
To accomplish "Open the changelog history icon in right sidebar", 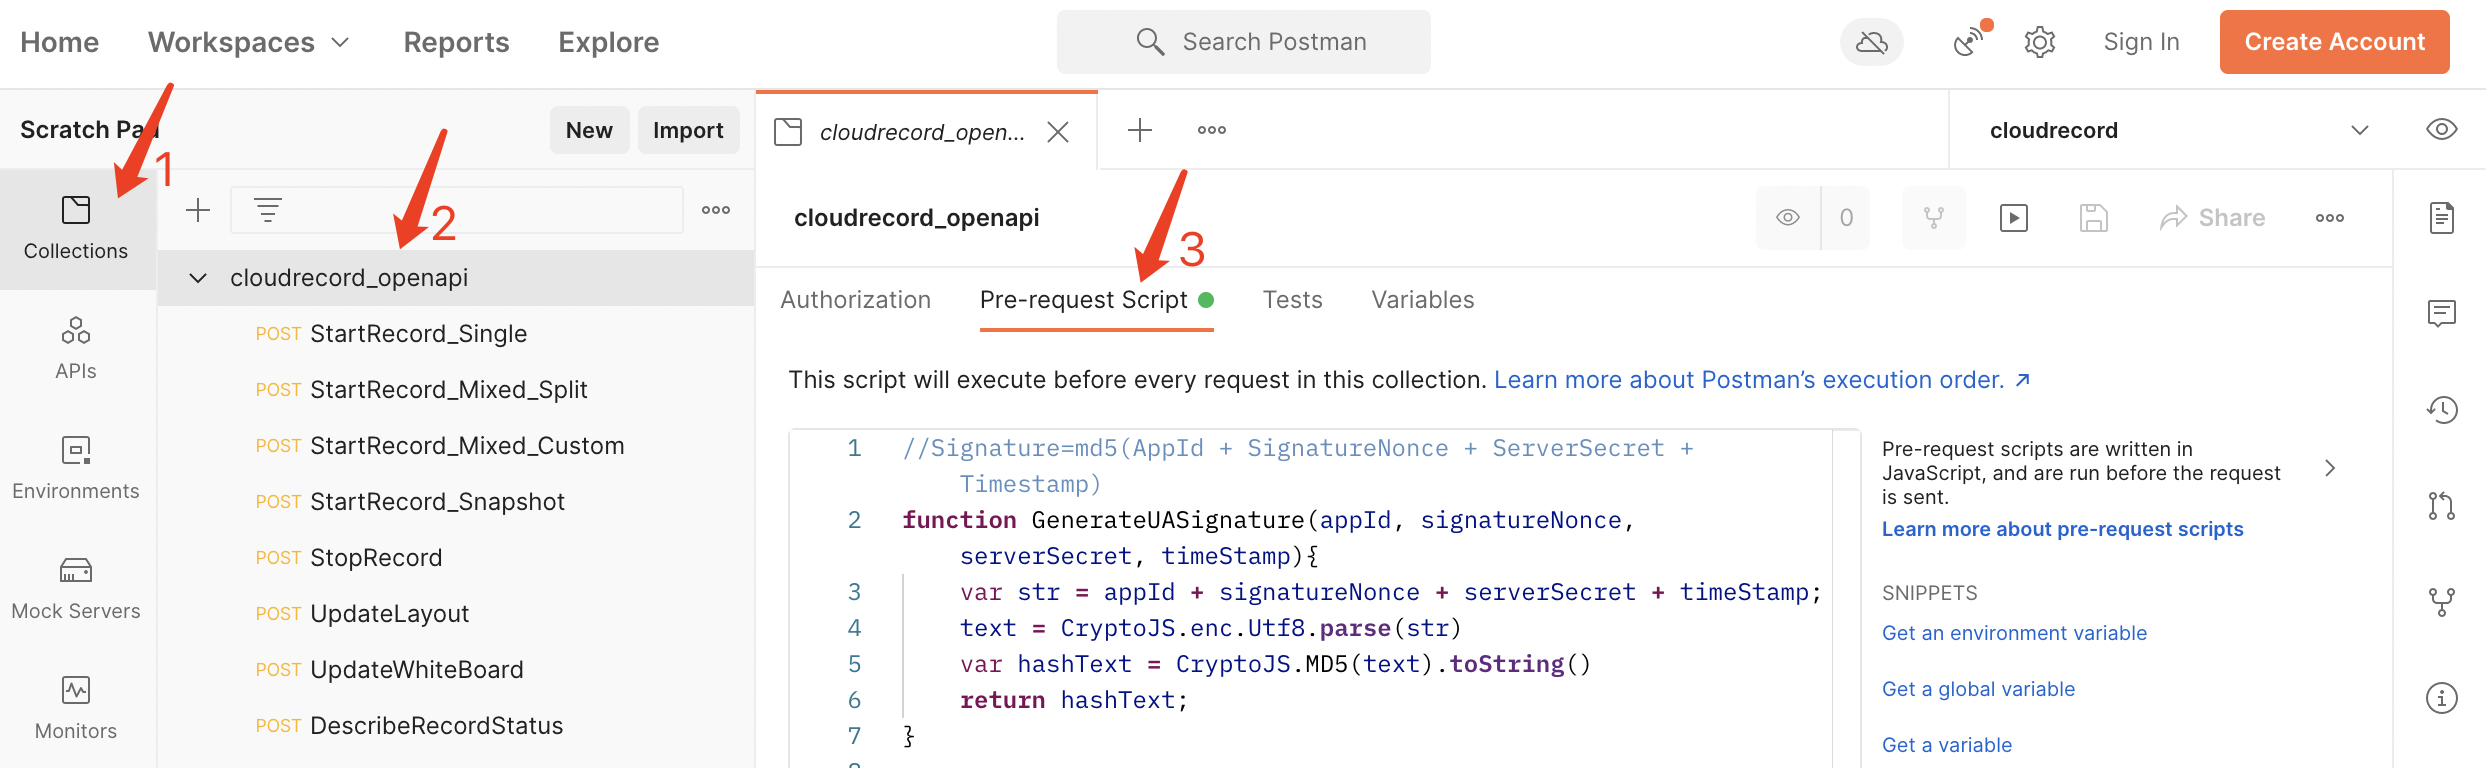I will tap(2442, 409).
